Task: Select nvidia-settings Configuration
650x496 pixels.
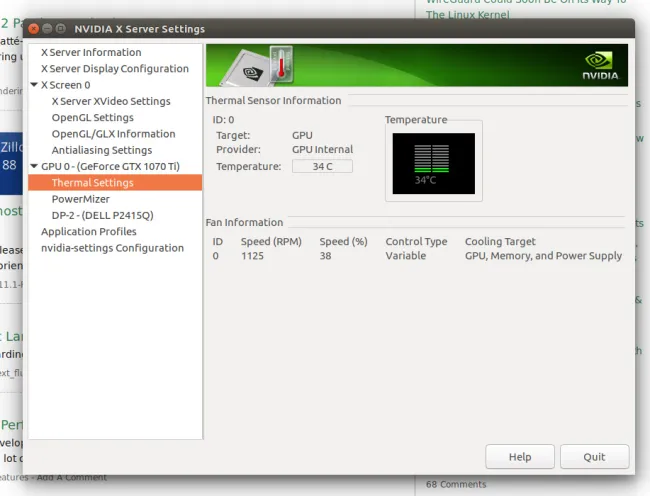Action: click(x=112, y=248)
